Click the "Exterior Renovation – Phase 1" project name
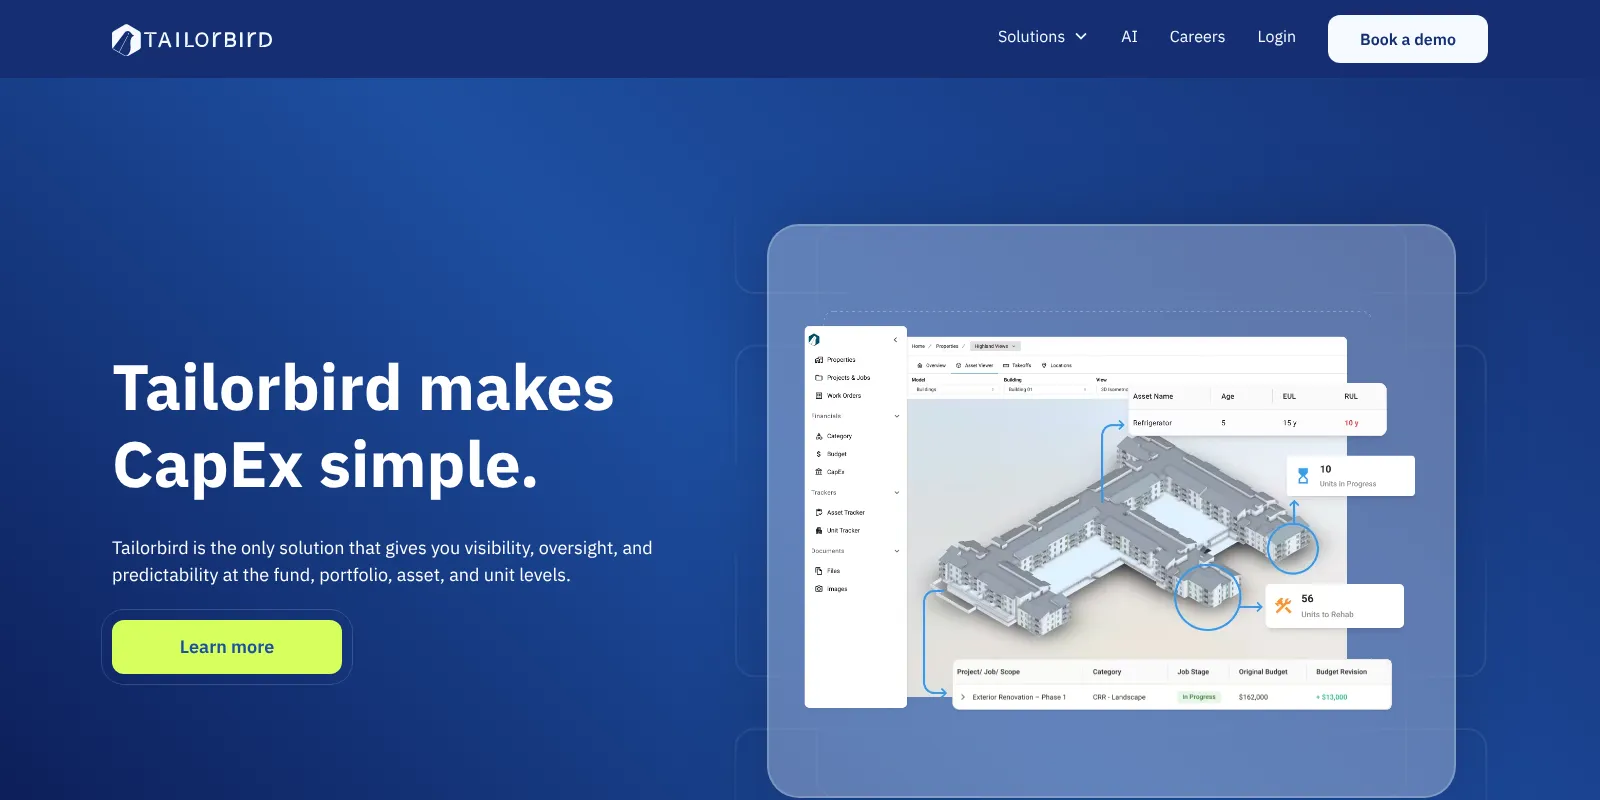The width and height of the screenshot is (1600, 800). click(1019, 697)
